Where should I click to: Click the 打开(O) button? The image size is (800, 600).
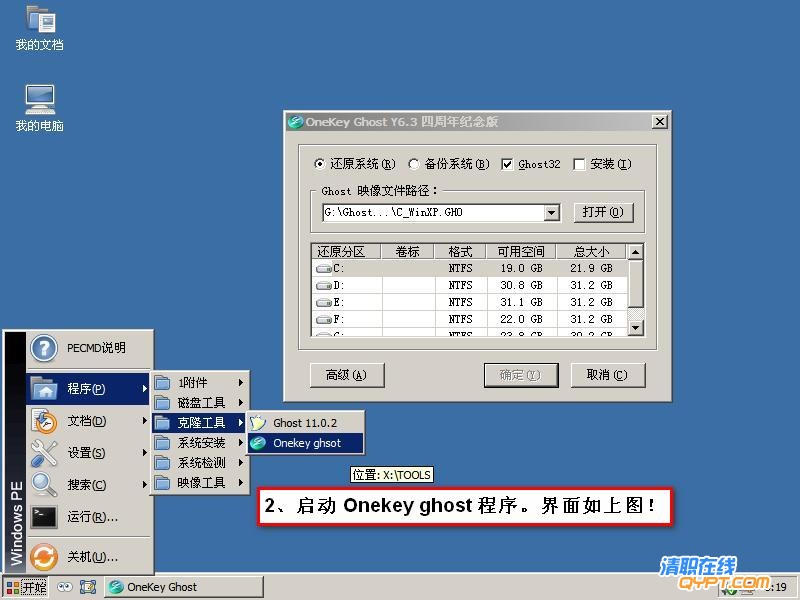[x=603, y=212]
